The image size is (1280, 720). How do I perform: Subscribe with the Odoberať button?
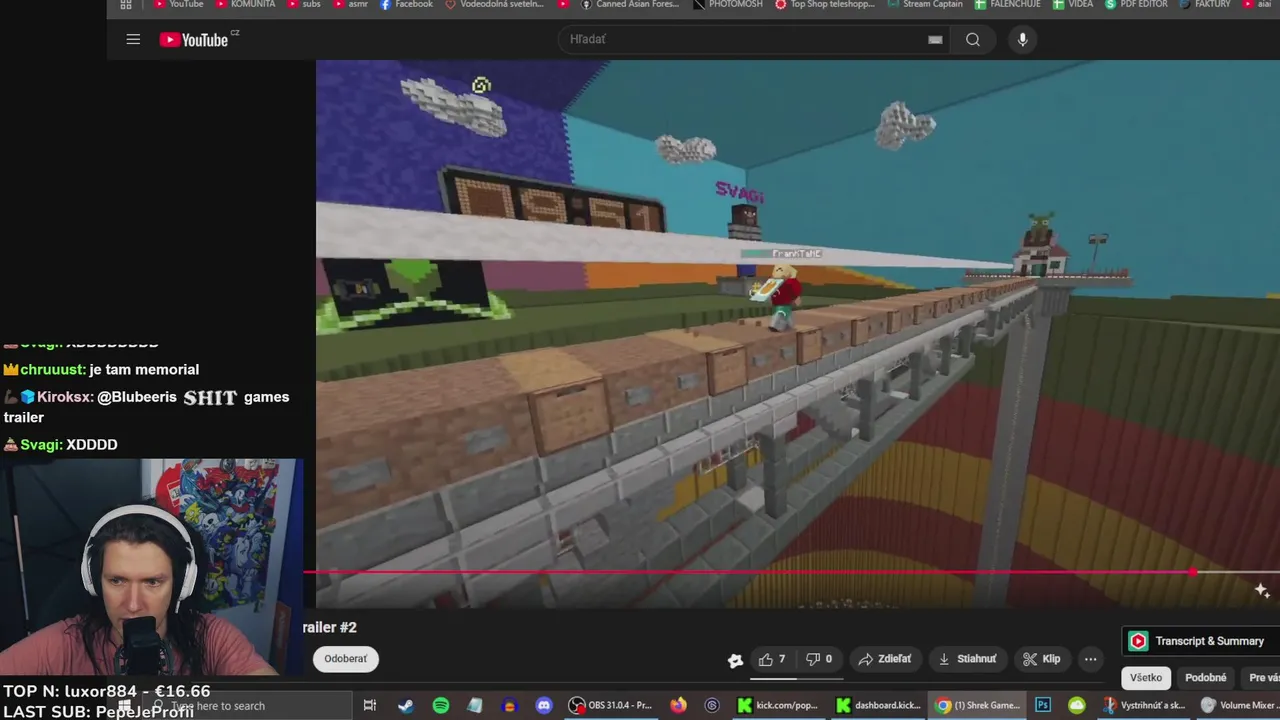(346, 659)
